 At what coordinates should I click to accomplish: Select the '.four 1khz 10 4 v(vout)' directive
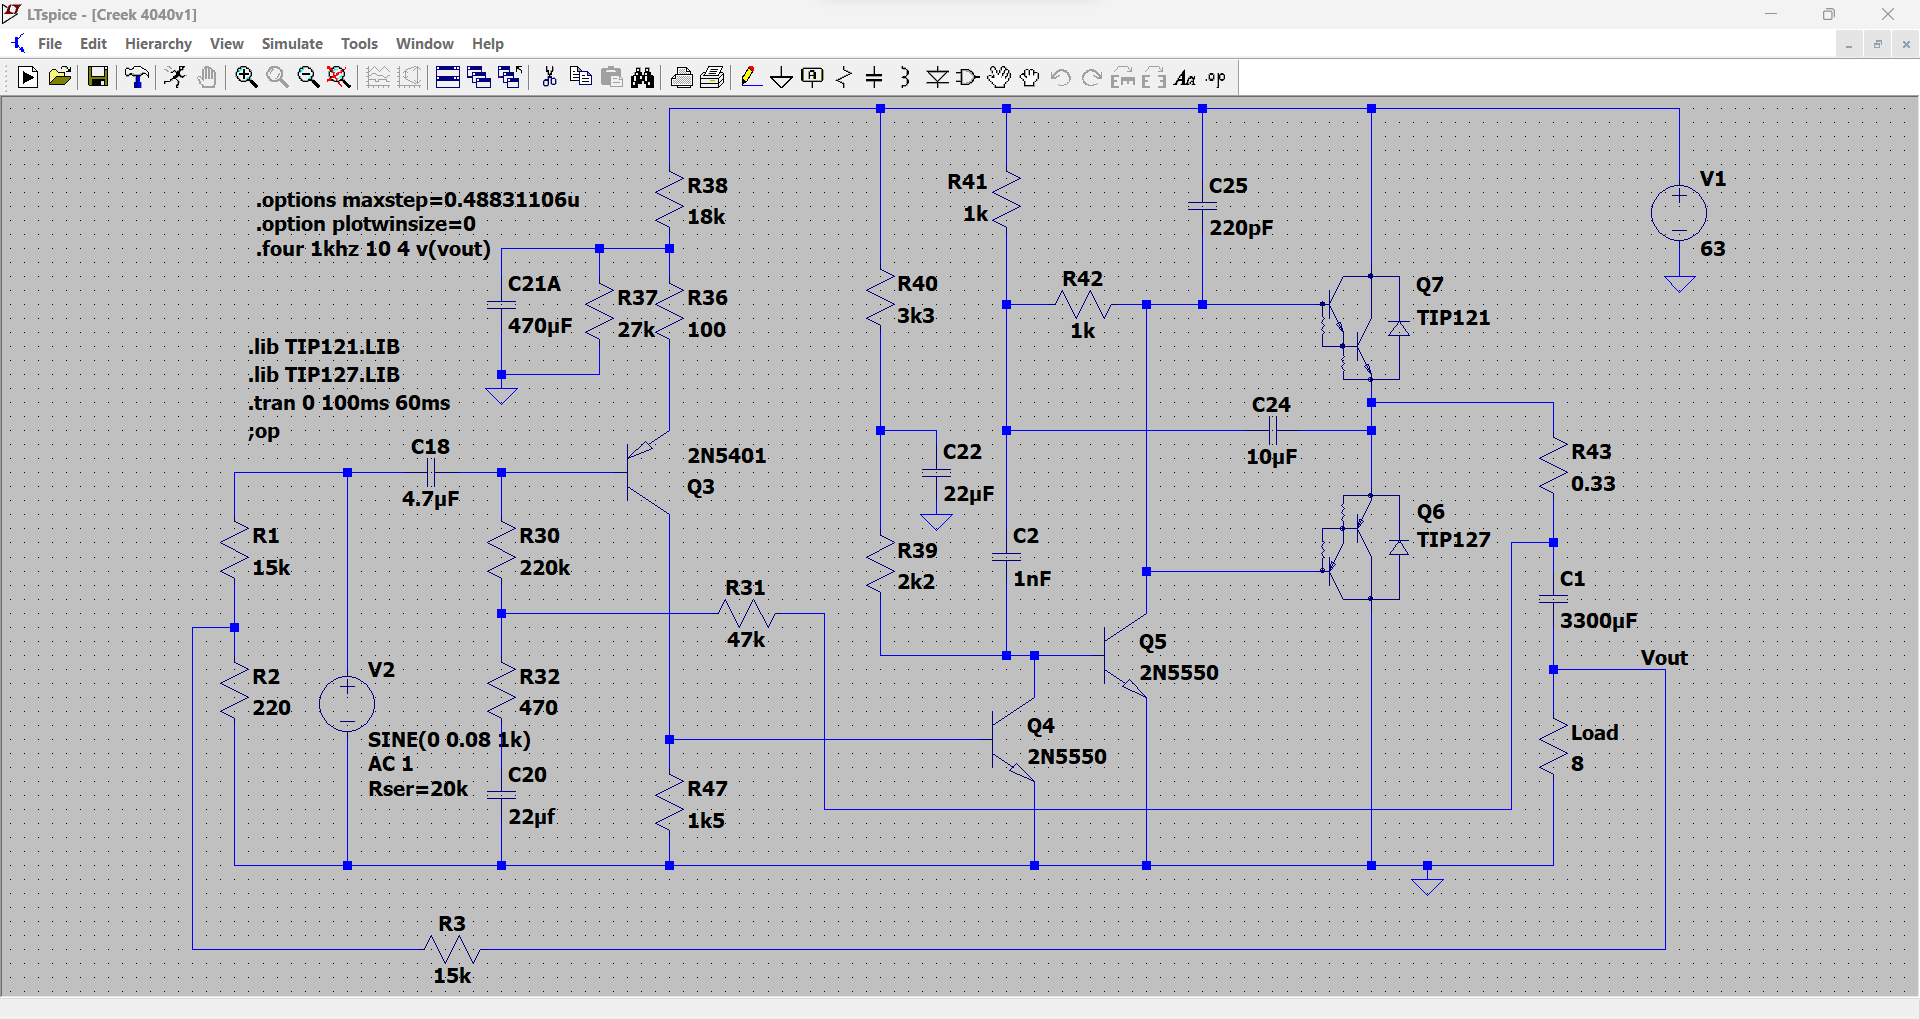point(373,249)
